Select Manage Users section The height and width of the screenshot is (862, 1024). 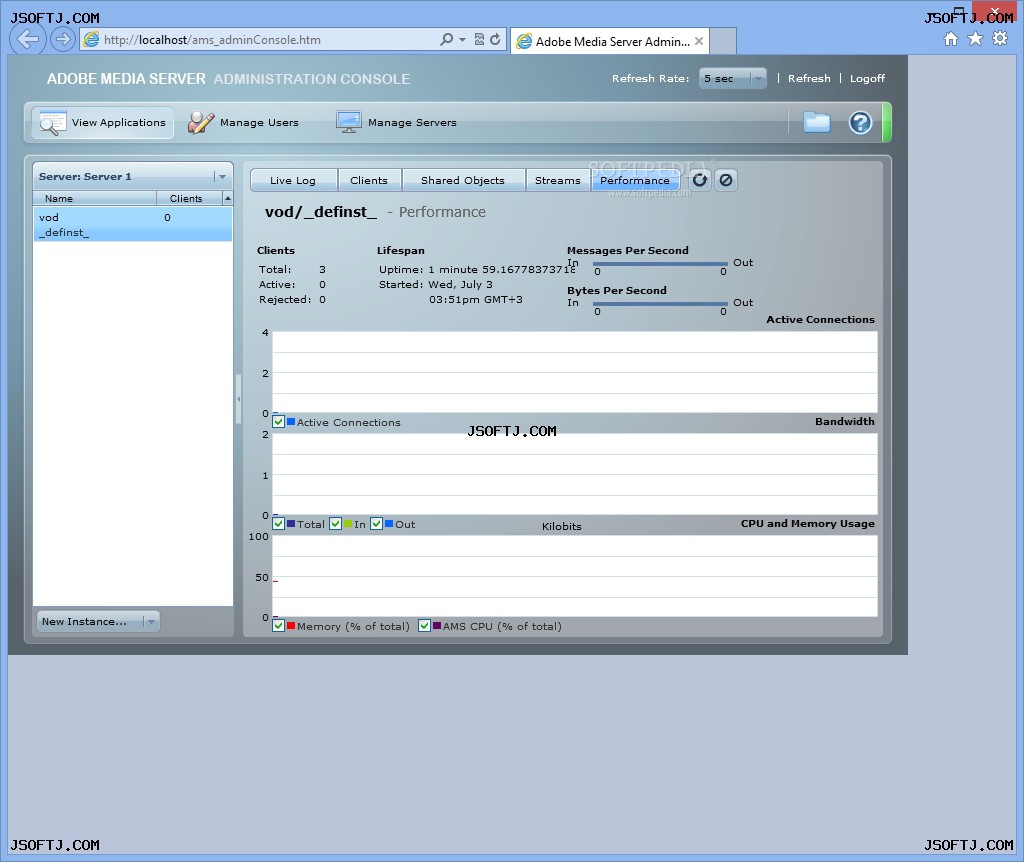[x=243, y=122]
